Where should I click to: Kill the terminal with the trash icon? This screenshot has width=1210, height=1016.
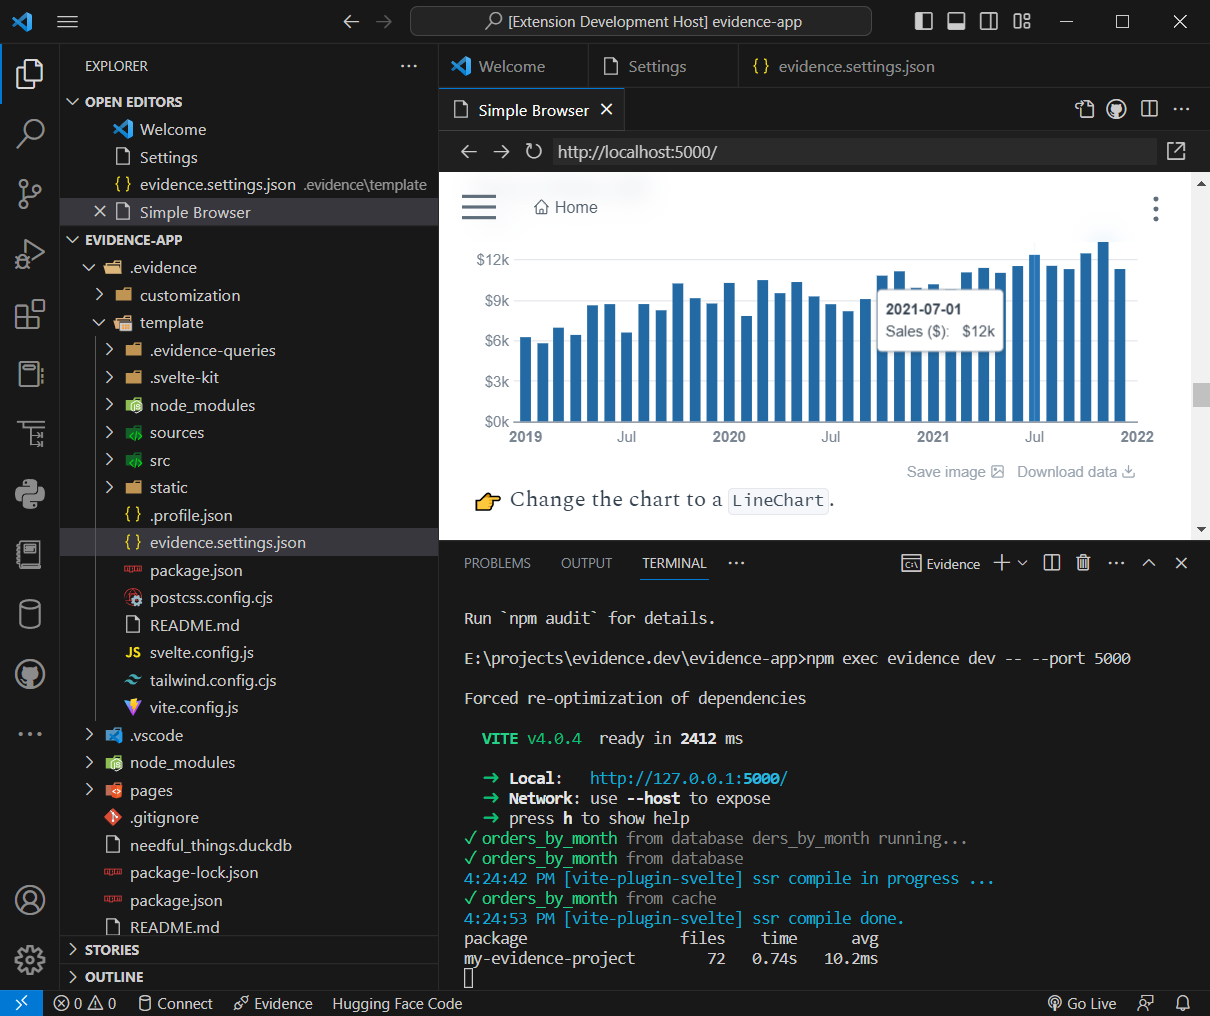[1083, 562]
